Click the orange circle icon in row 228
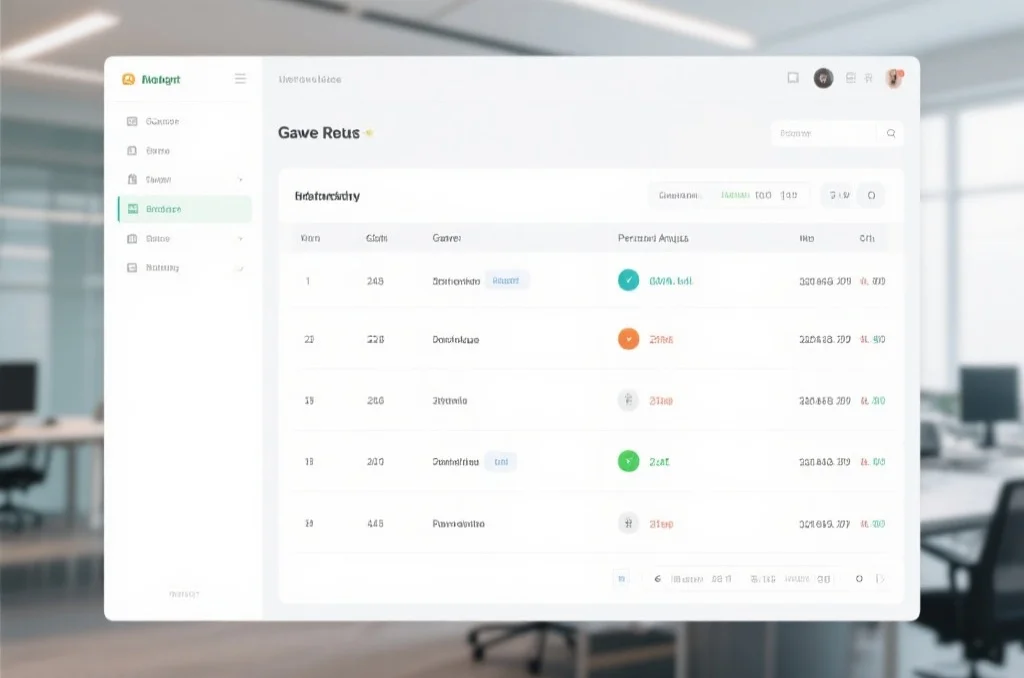Image resolution: width=1024 pixels, height=678 pixels. (628, 339)
